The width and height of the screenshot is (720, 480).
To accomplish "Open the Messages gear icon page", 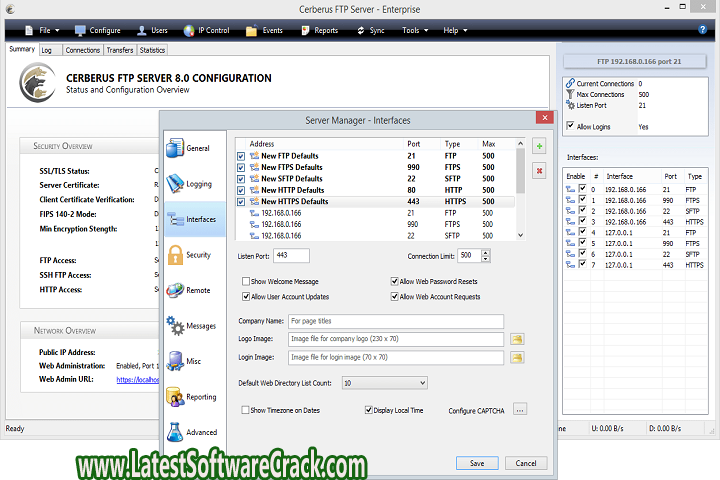I will click(175, 326).
